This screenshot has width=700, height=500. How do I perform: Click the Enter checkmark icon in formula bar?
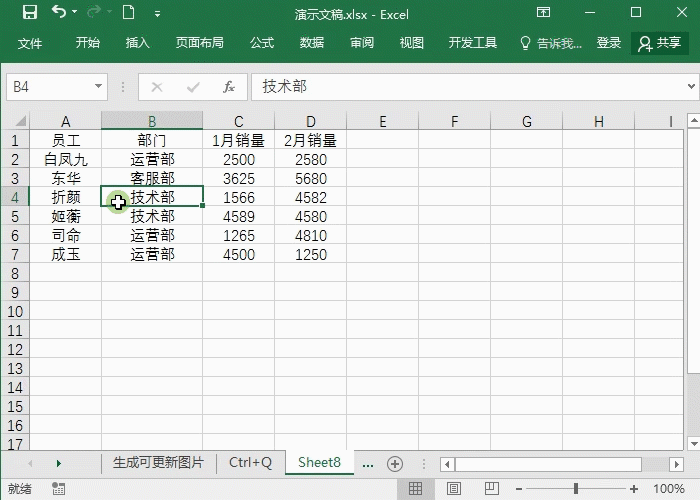(x=193, y=87)
